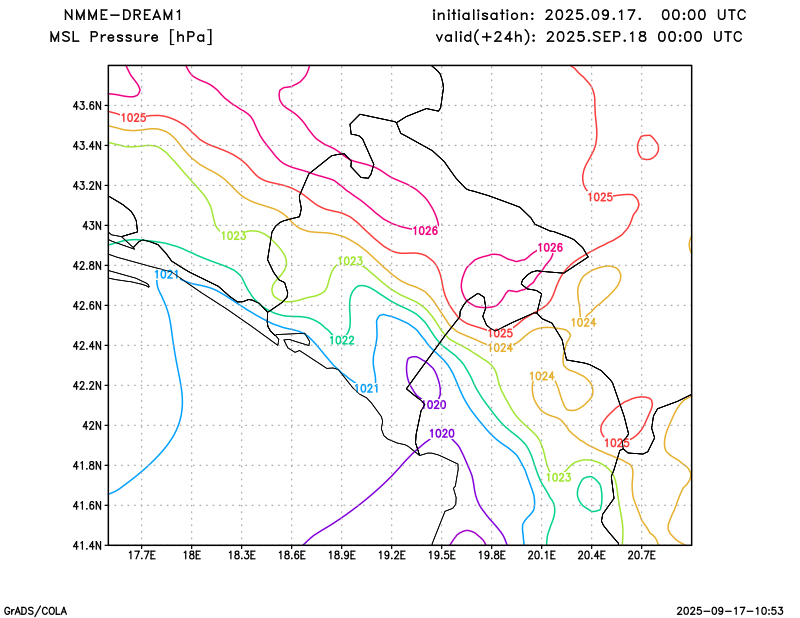800x618 pixels.
Task: Select the blue 1021 label near 42.8N axis
Action: tap(167, 275)
